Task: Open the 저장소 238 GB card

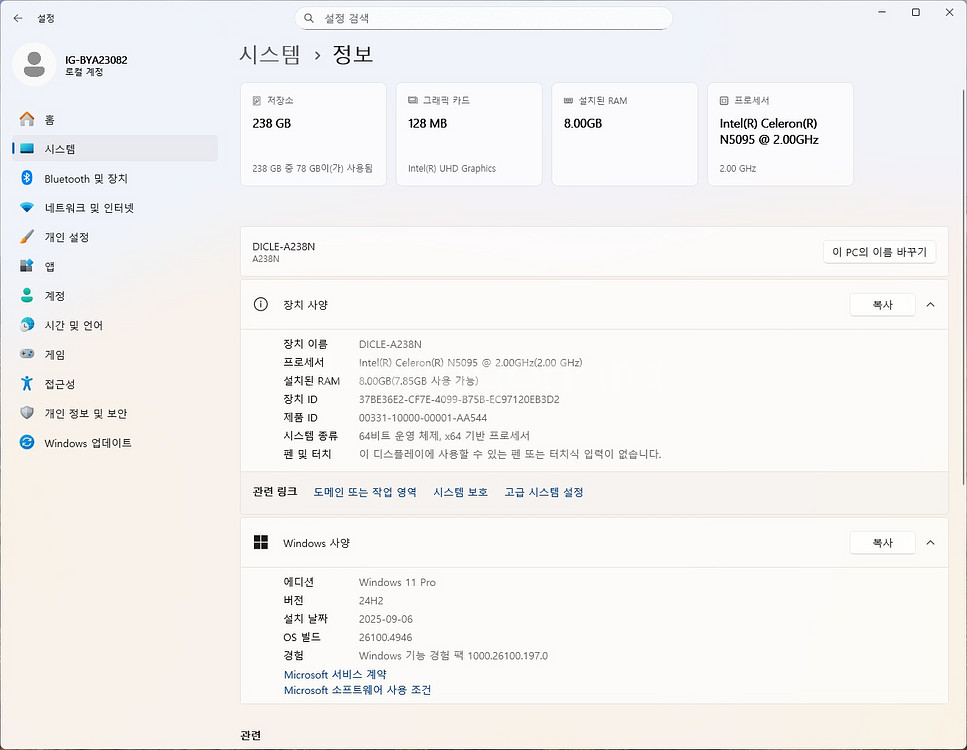Action: coord(313,134)
